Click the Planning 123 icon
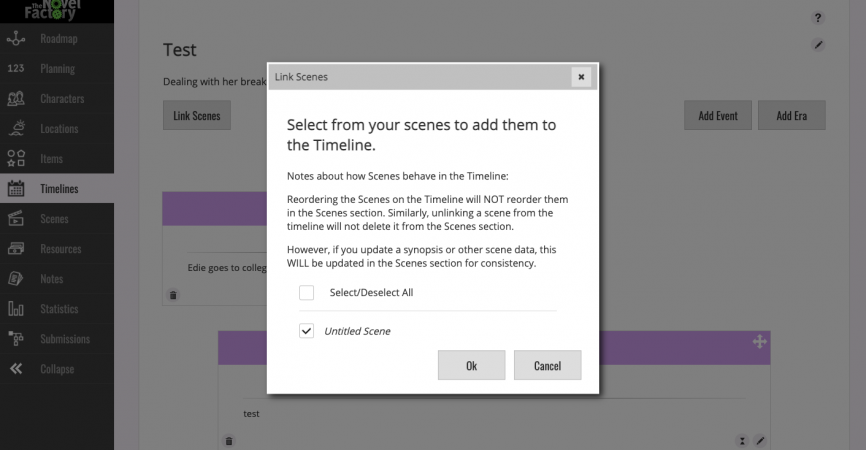Image resolution: width=866 pixels, height=450 pixels. [16, 68]
